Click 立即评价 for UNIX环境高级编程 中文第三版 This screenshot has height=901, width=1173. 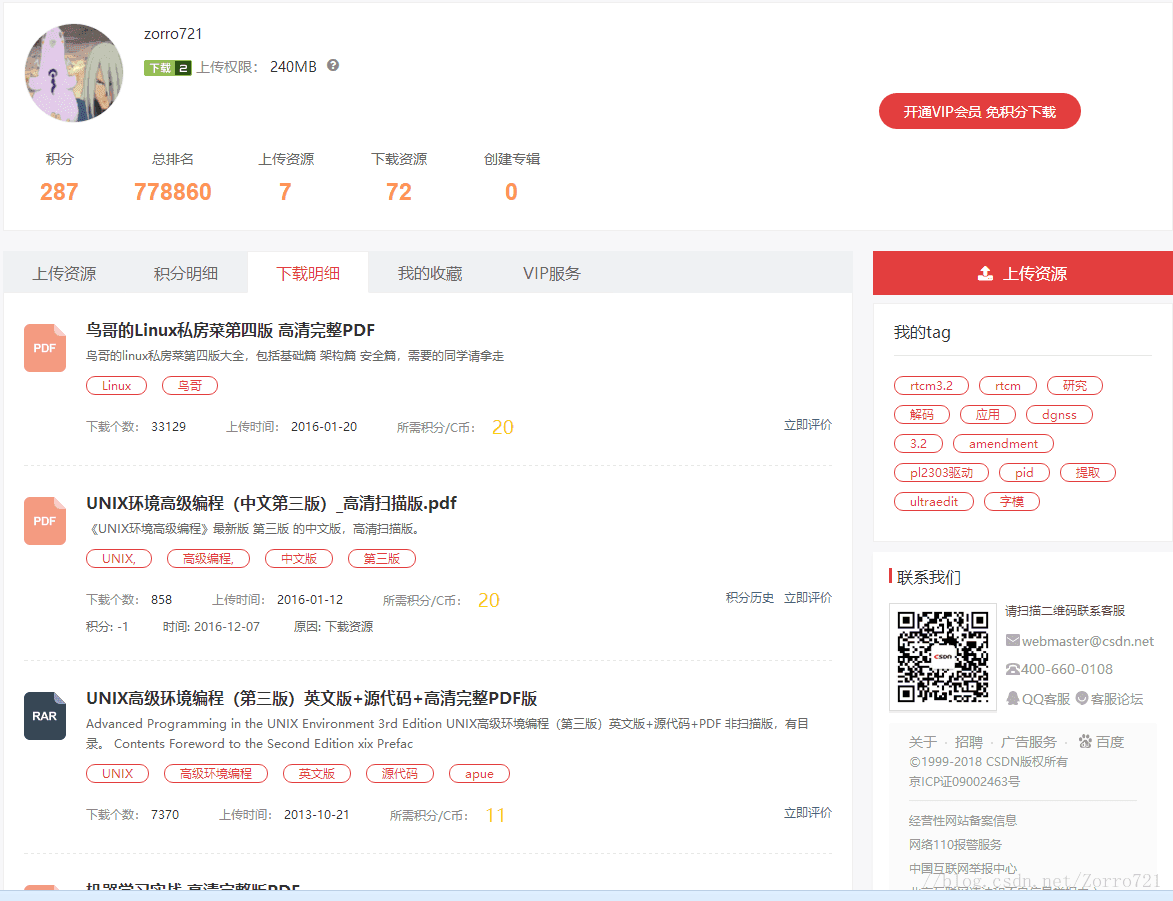[808, 598]
